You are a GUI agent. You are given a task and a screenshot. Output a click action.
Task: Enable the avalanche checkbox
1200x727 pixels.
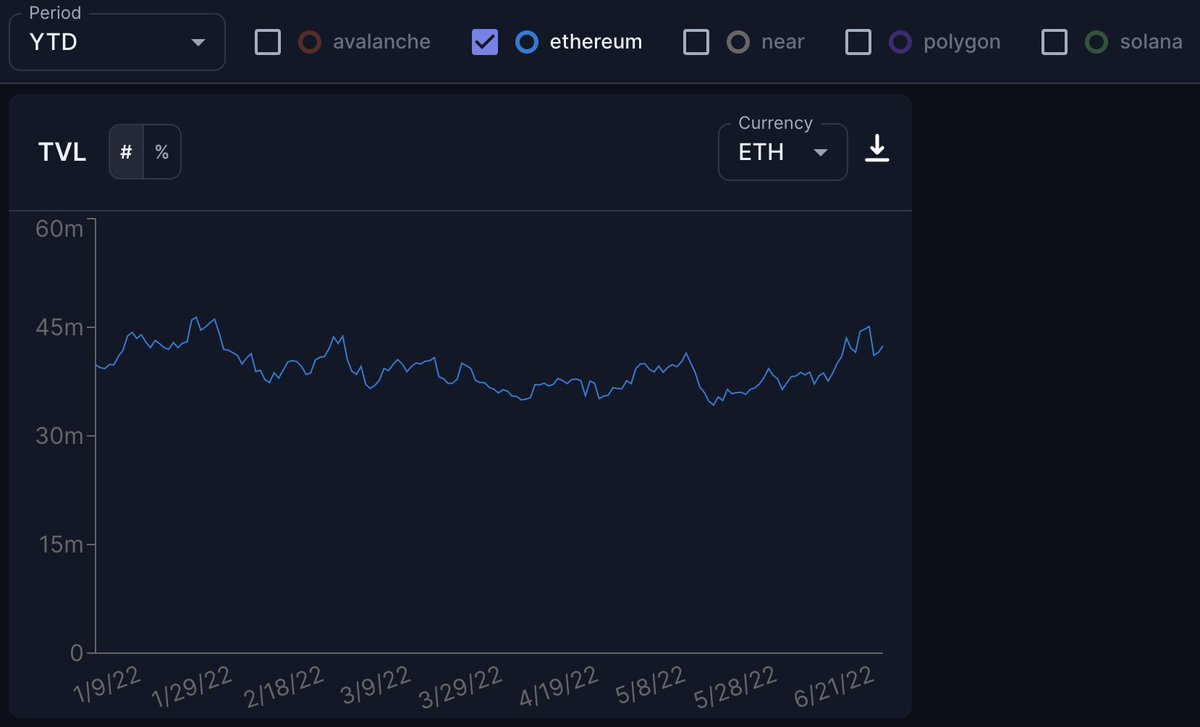point(267,42)
